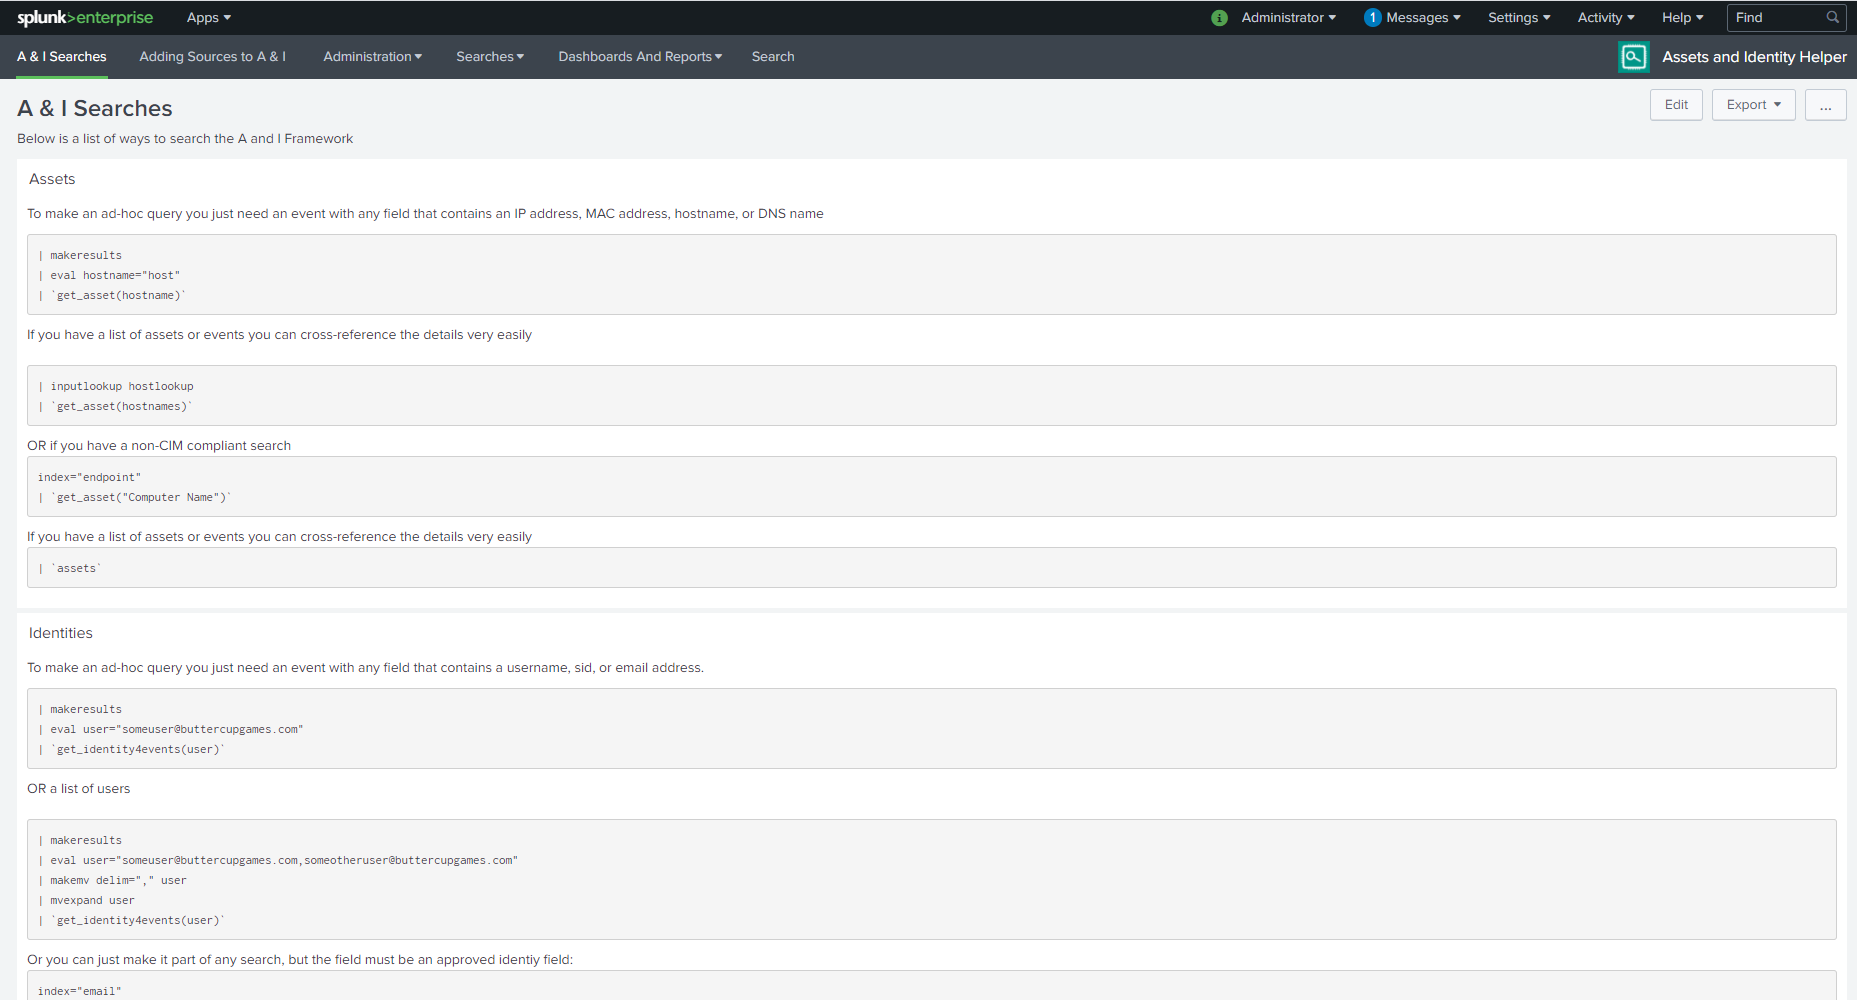Viewport: 1857px width, 1000px height.
Task: Select the A & I Searches tab
Action: [x=62, y=57]
